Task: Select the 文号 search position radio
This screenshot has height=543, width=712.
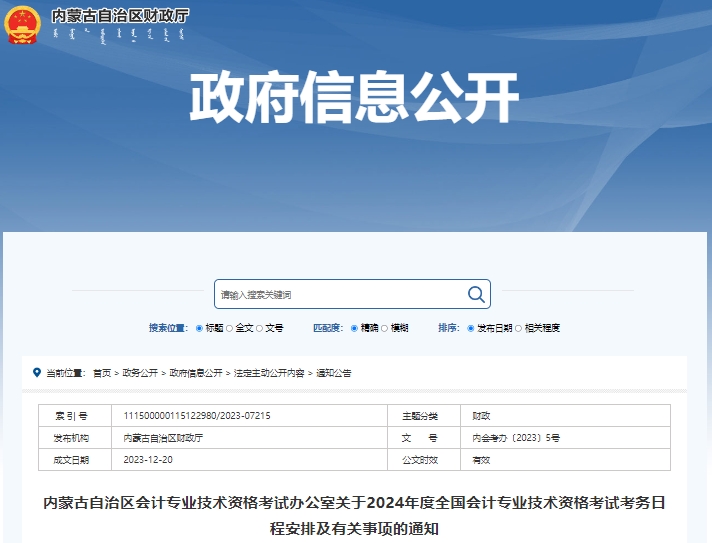Action: coord(260,328)
